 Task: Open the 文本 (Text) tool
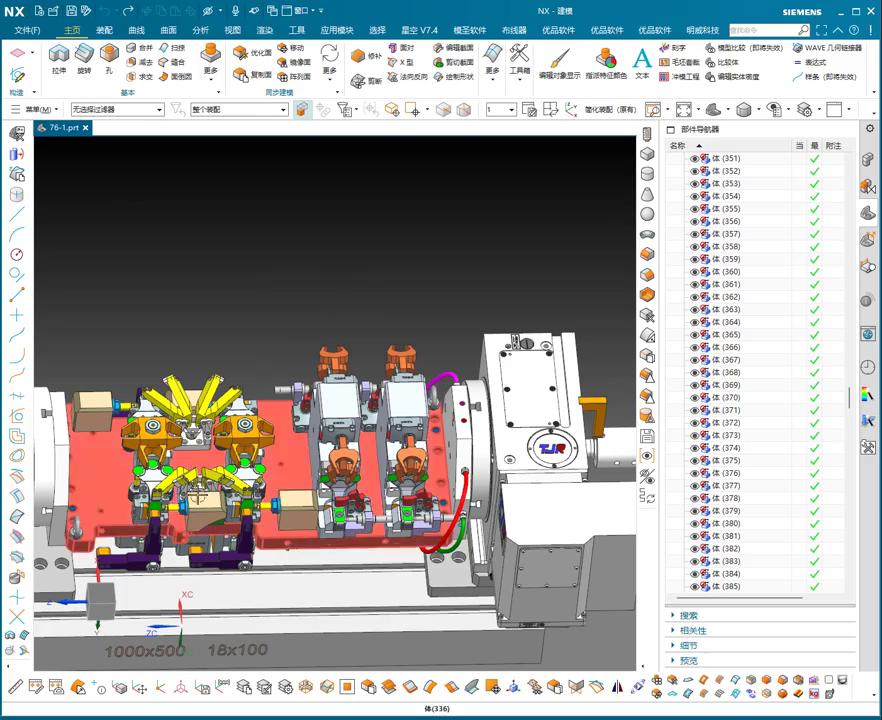point(642,61)
